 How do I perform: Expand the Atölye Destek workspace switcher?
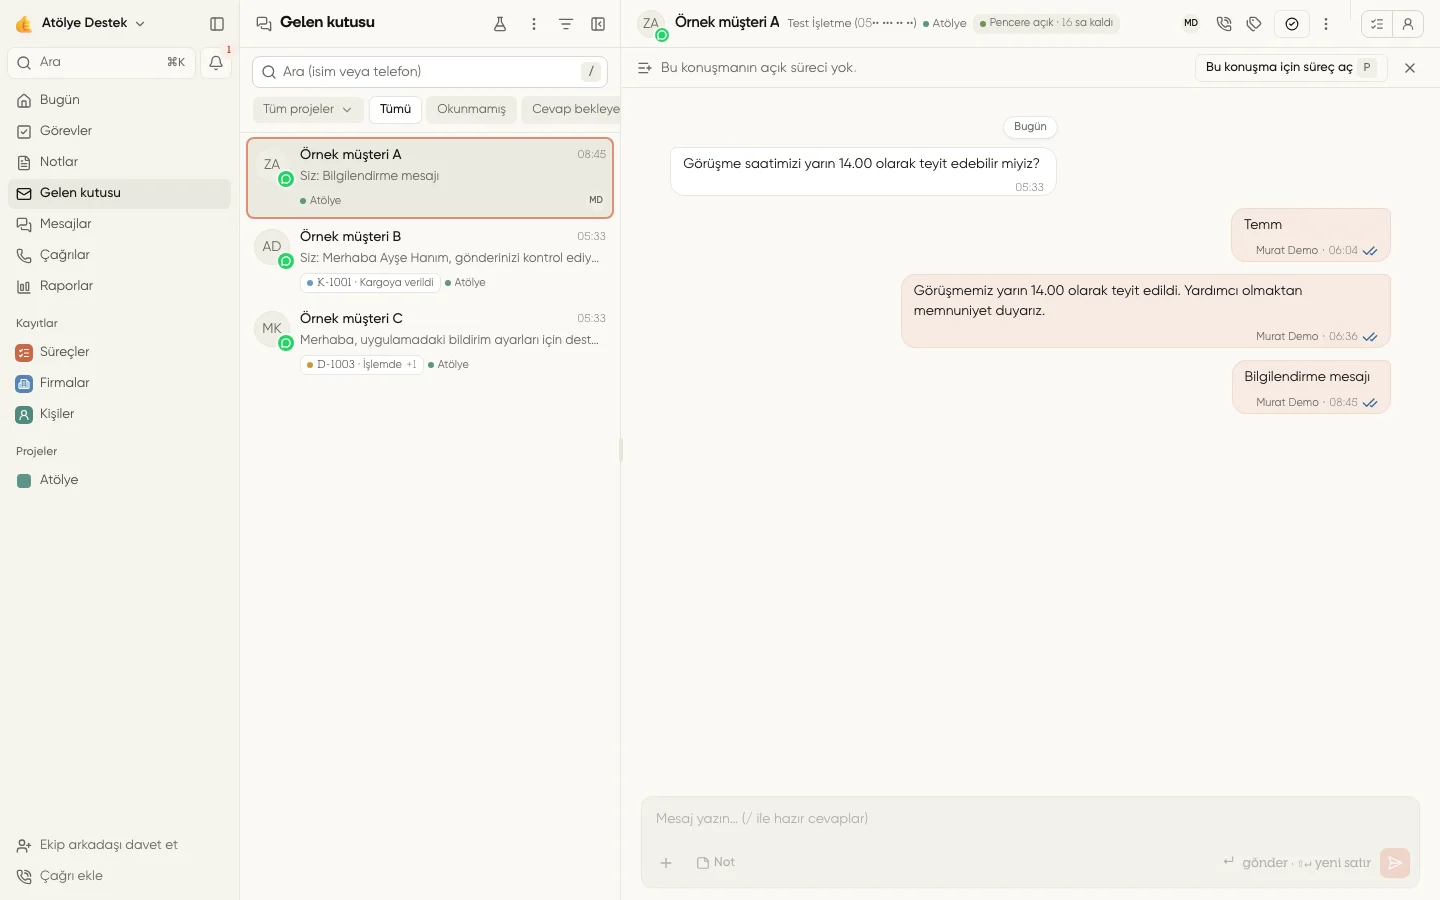click(x=81, y=23)
